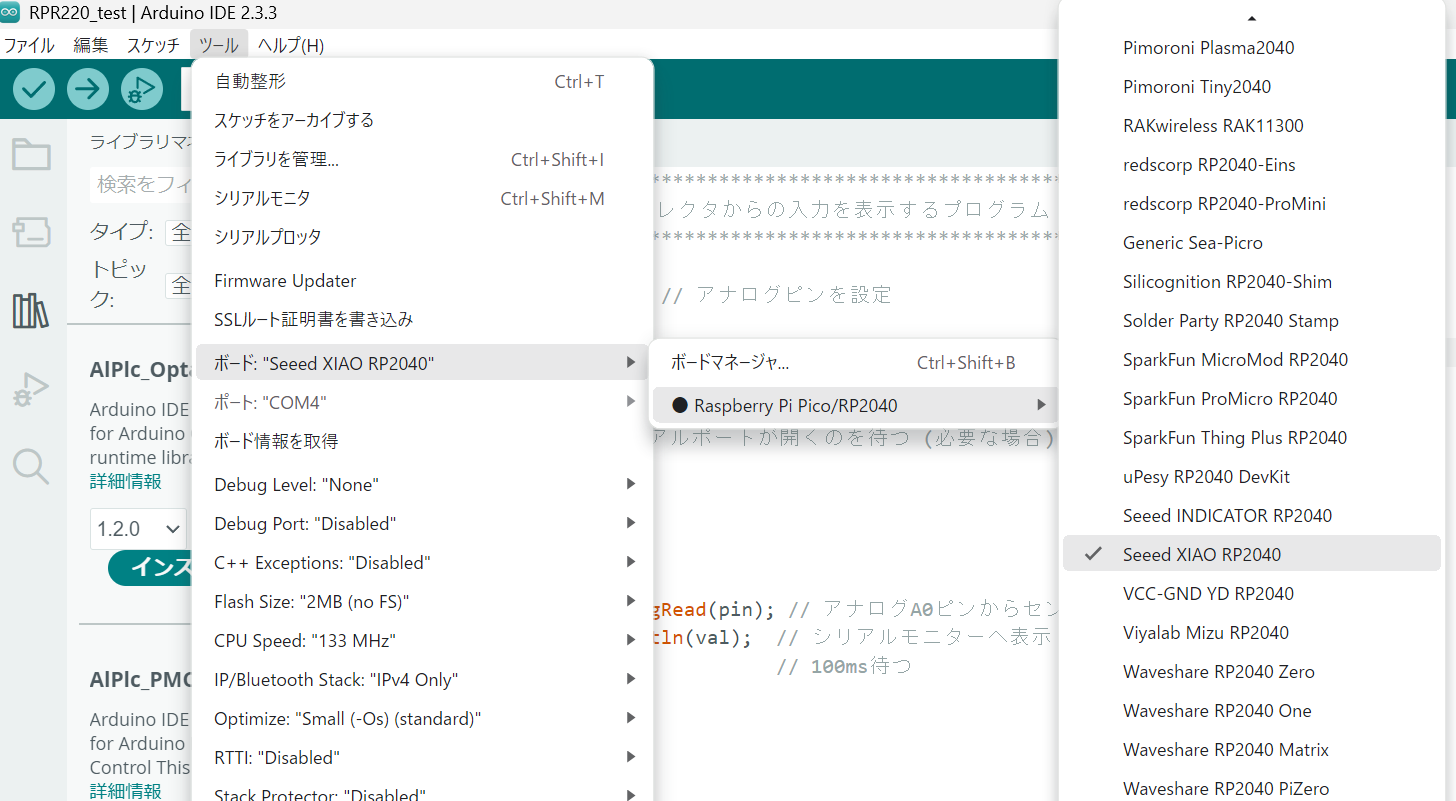
Task: Select the SparkFun Thing Plus RP2040 board
Action: (1252, 437)
